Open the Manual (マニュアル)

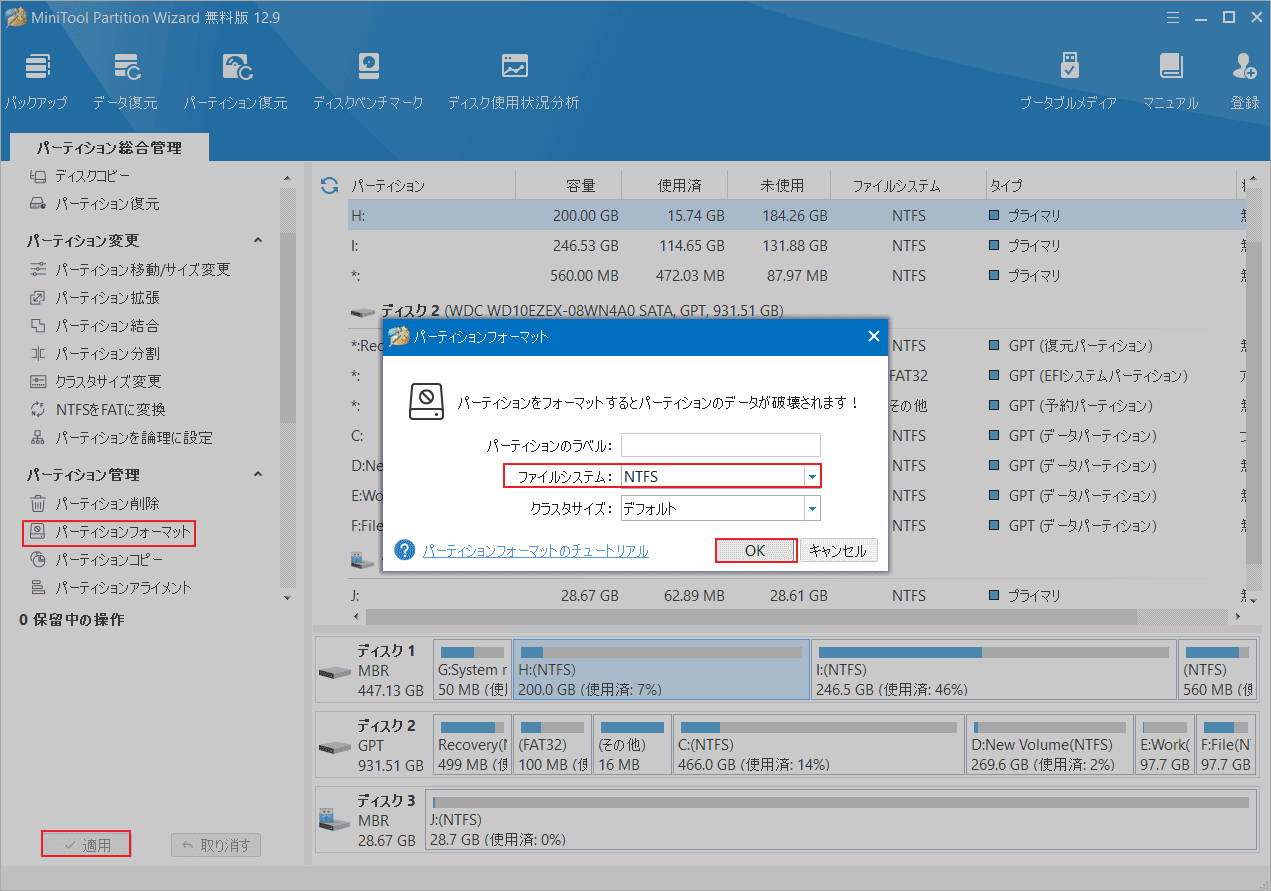[1170, 80]
